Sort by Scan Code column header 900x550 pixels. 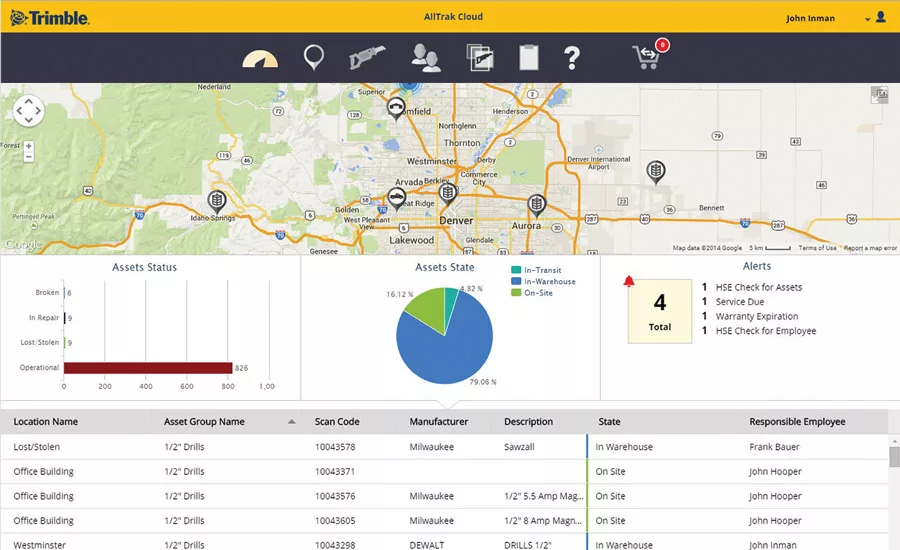point(337,421)
